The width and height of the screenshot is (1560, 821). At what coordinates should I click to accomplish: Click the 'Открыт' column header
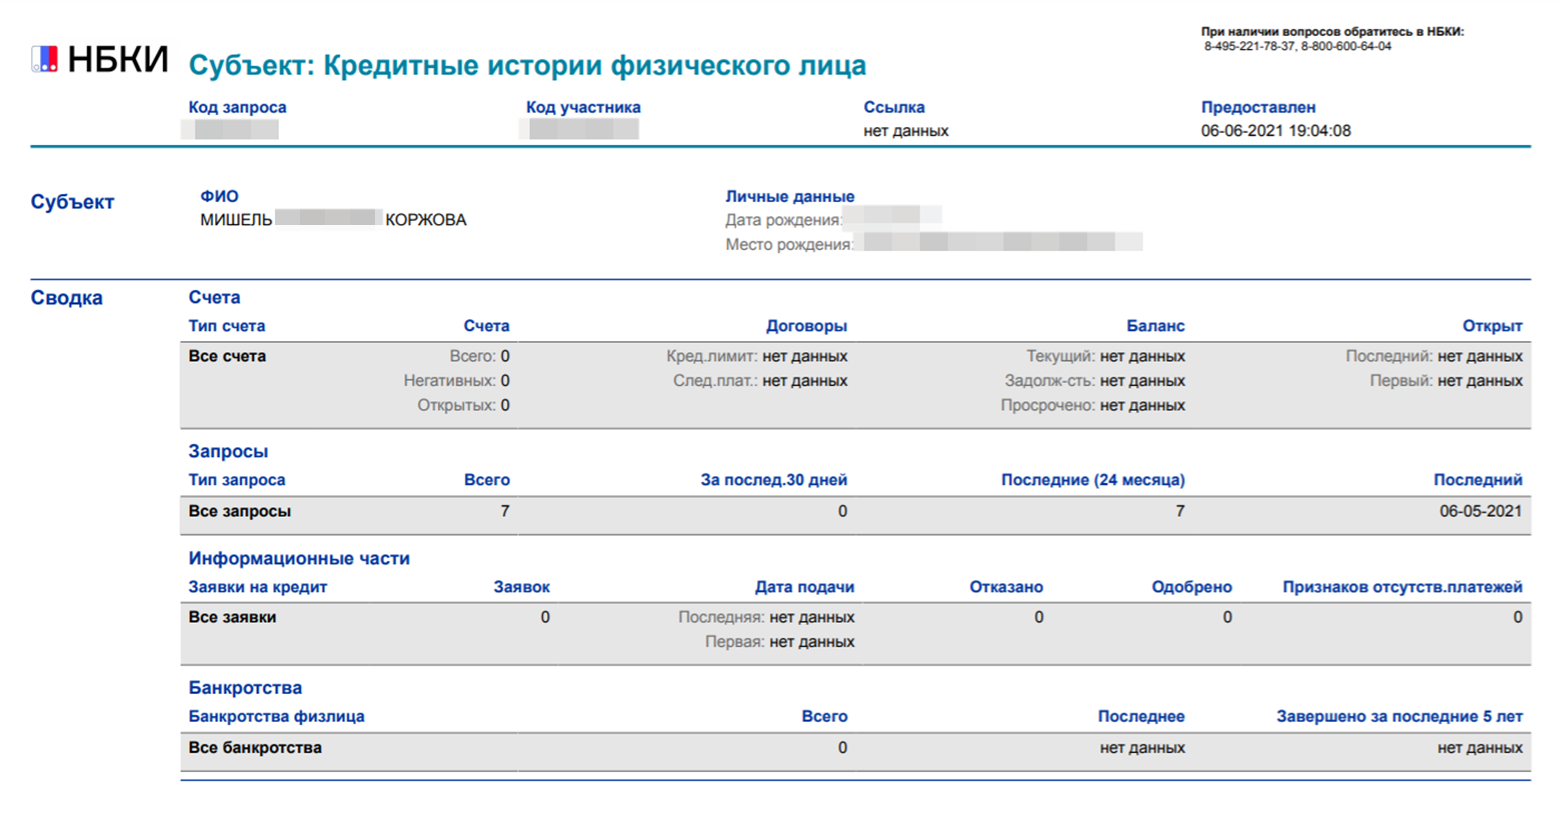tap(1492, 326)
